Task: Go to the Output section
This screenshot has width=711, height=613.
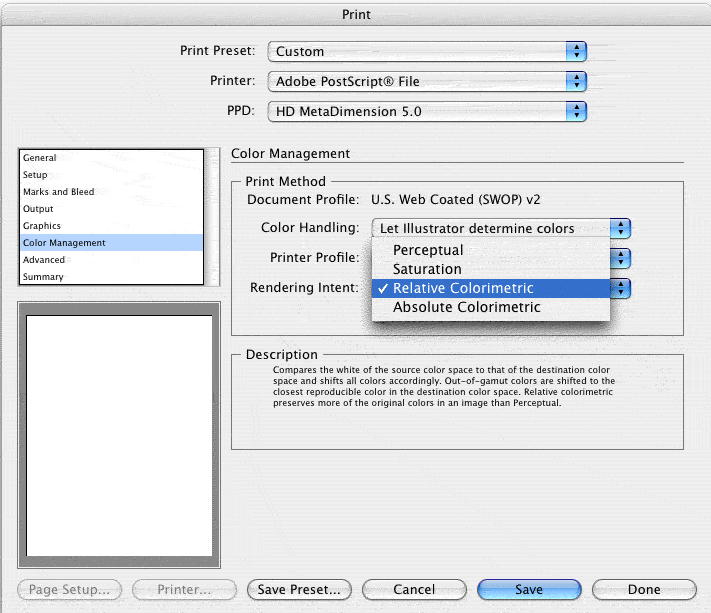Action: [111, 209]
